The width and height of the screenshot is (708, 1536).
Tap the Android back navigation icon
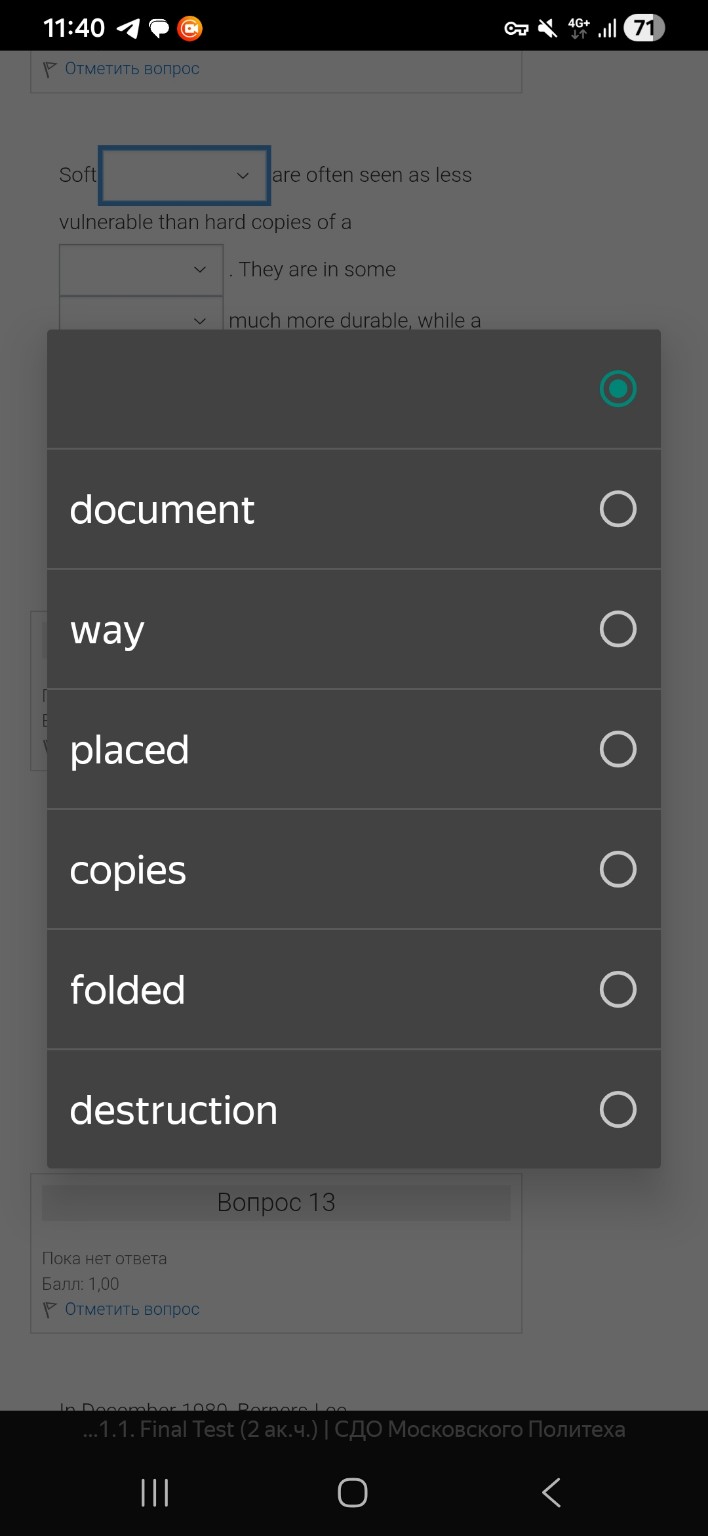point(551,1493)
